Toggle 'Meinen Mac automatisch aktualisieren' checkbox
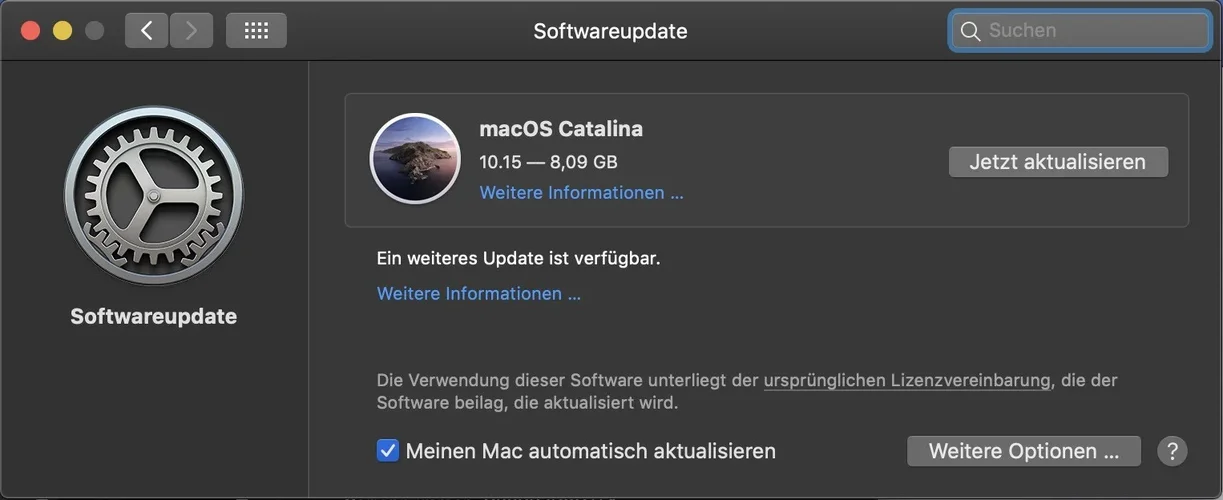Image resolution: width=1223 pixels, height=500 pixels. (x=388, y=451)
